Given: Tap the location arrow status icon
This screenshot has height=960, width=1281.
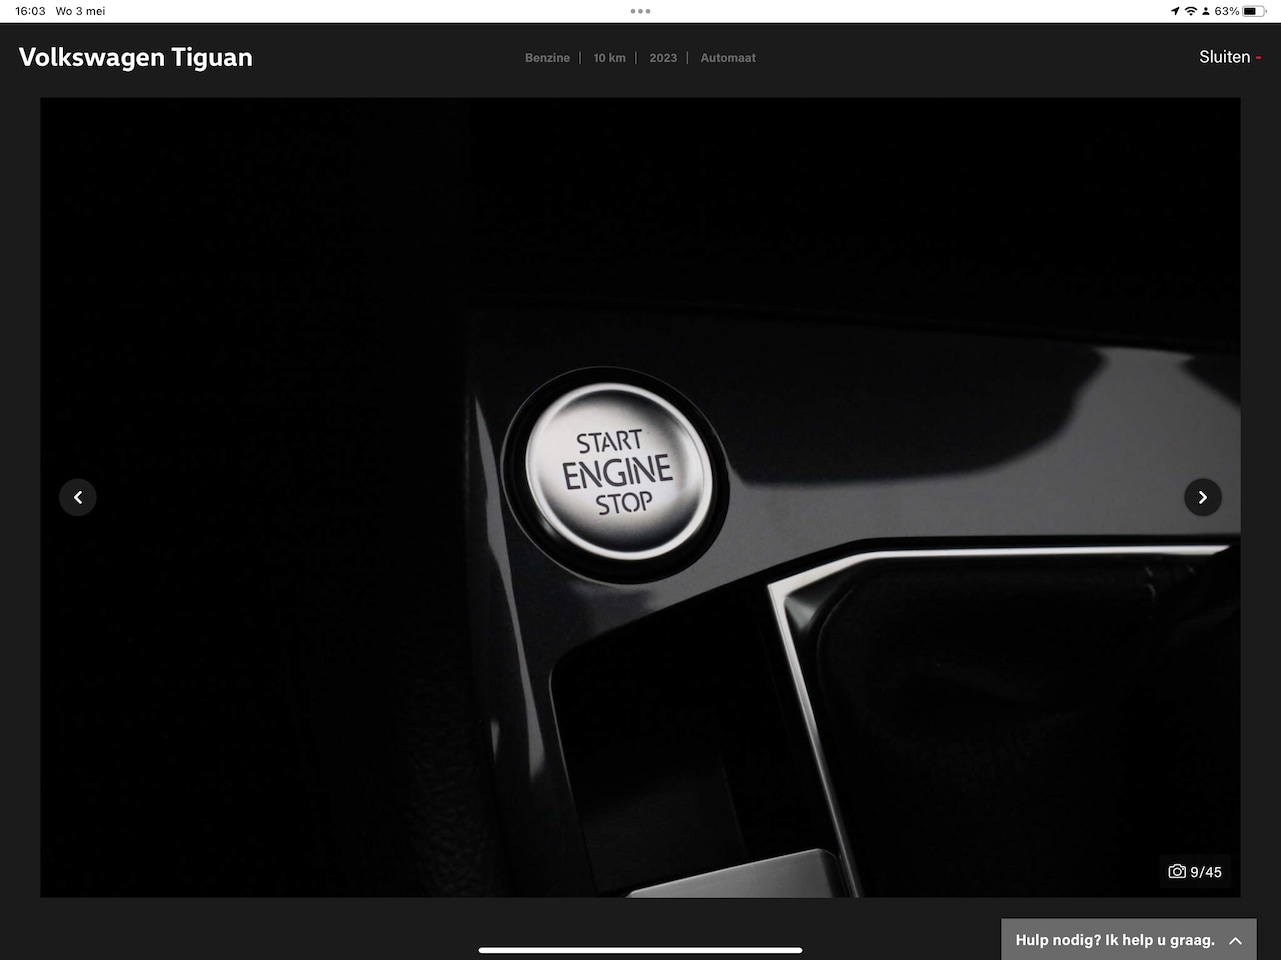Looking at the screenshot, I should pos(1174,11).
